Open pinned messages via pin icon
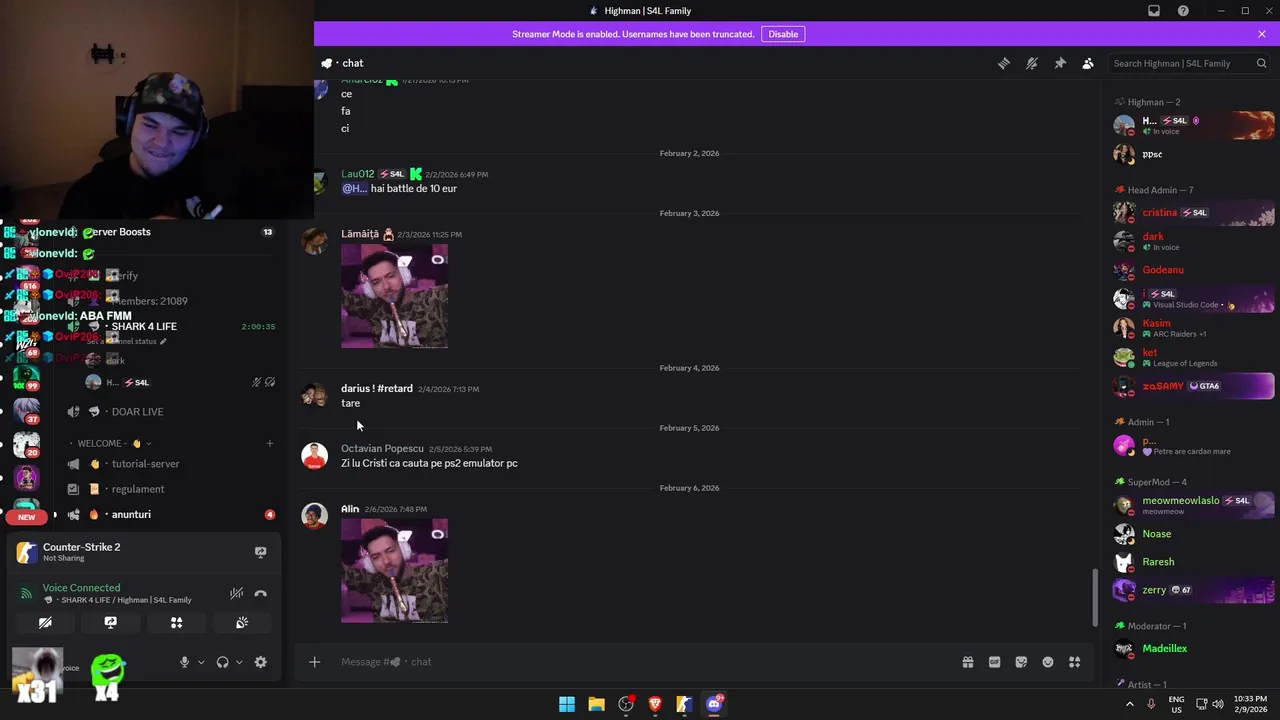The height and width of the screenshot is (720, 1280). click(1060, 63)
